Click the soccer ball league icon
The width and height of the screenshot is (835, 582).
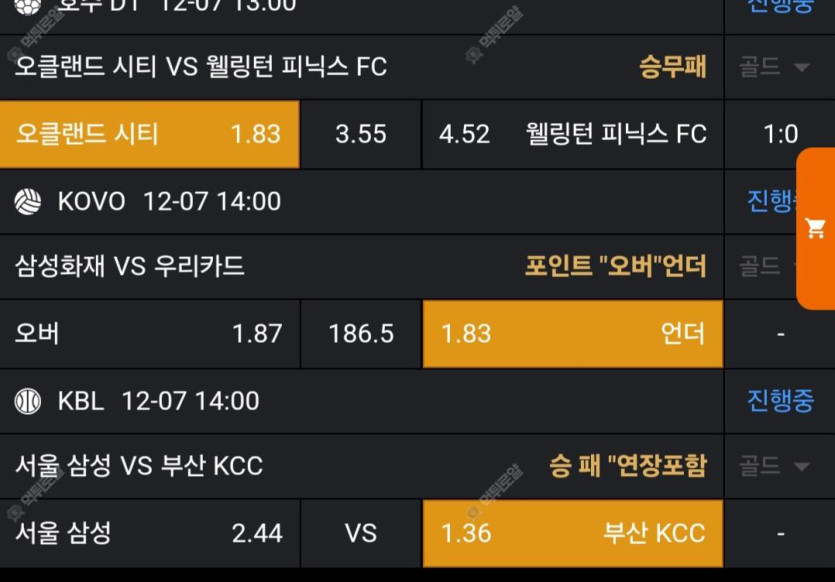tap(25, 5)
